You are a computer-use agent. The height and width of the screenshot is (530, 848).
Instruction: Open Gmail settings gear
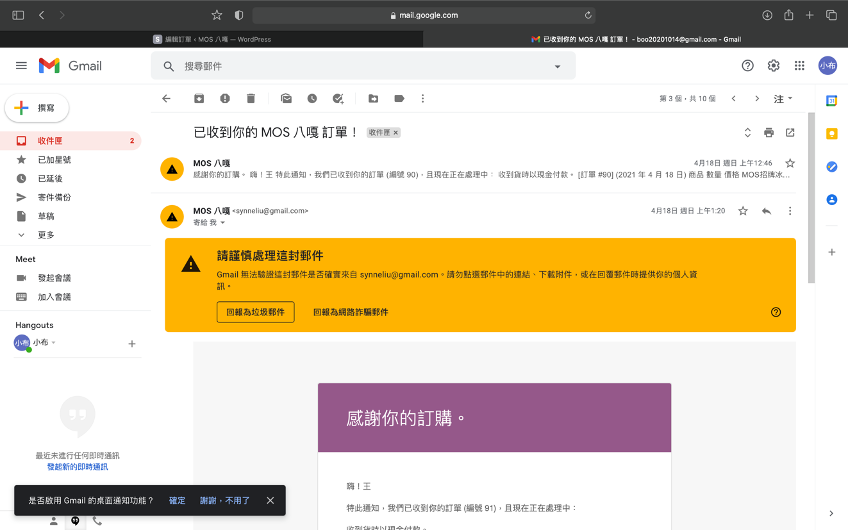773,65
